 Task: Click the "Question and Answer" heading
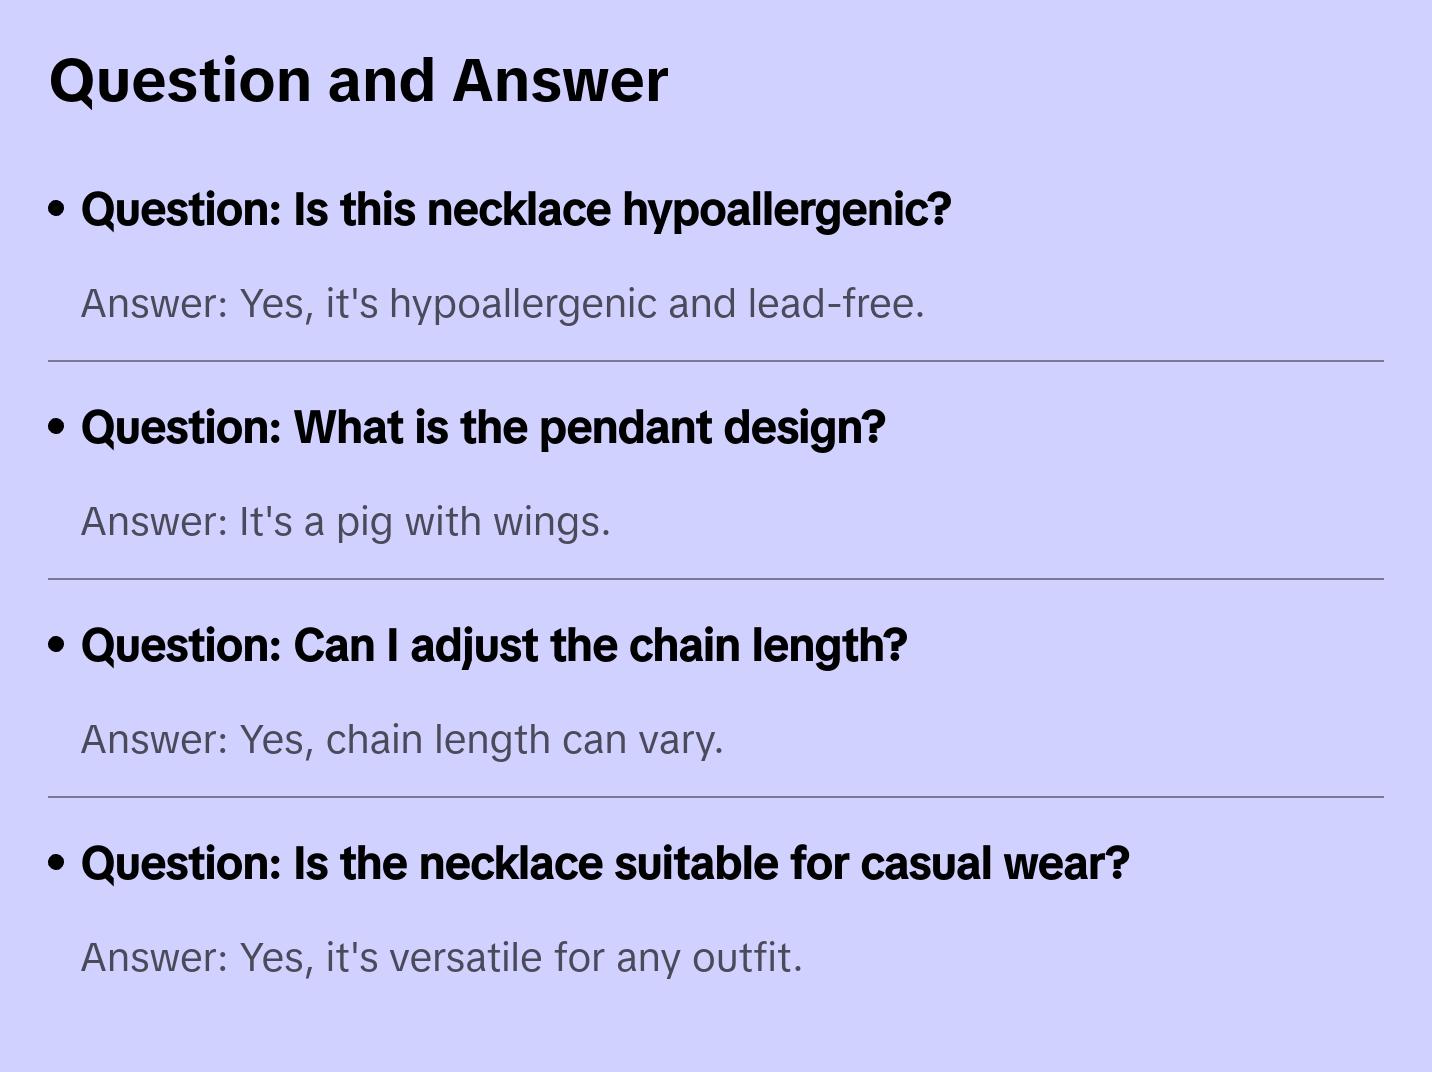pos(358,80)
